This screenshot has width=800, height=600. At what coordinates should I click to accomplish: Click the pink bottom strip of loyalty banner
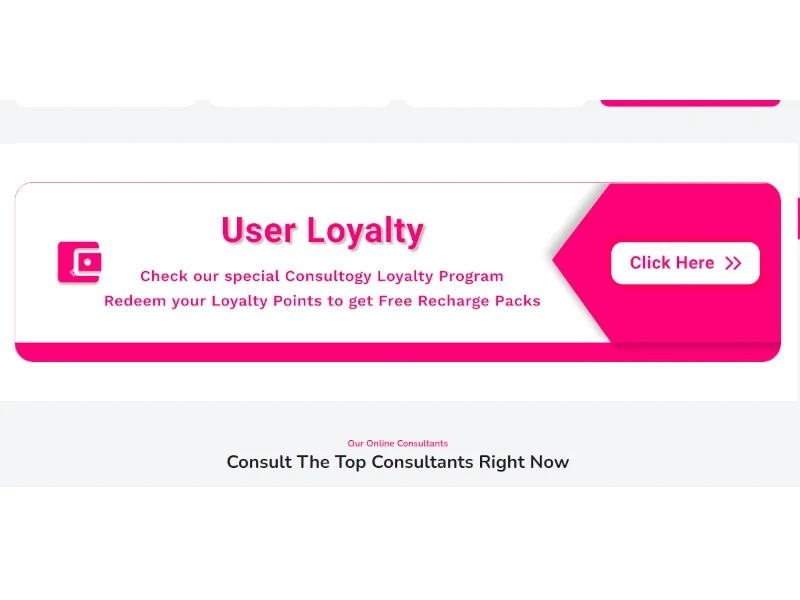point(397,352)
